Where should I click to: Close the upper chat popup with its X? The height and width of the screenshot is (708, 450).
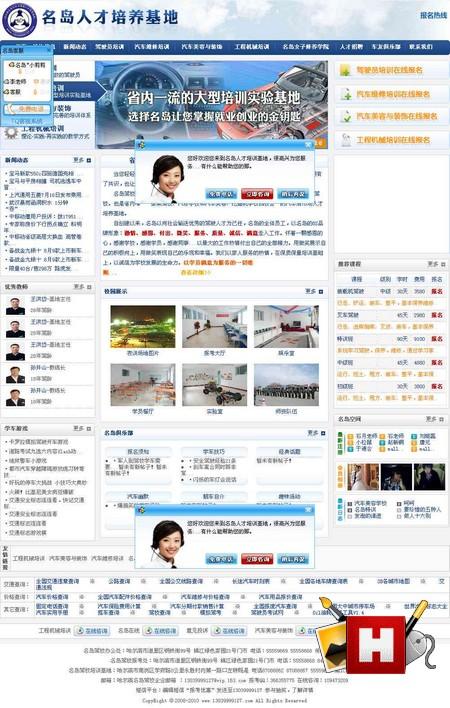click(x=308, y=144)
